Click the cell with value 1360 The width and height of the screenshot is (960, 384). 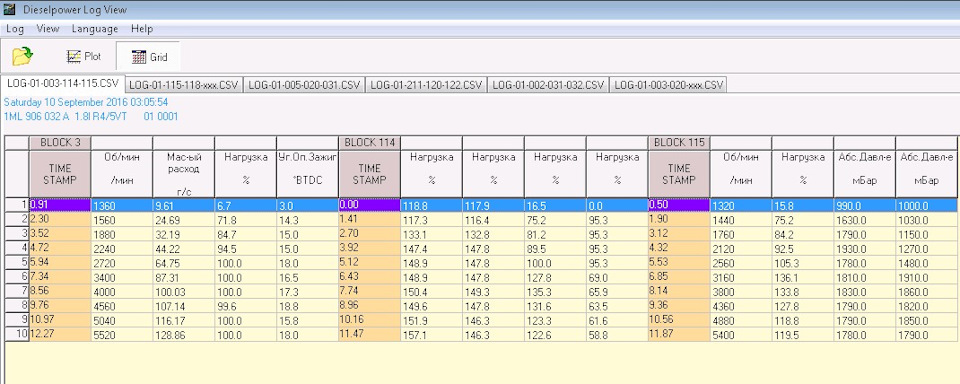[122, 205]
